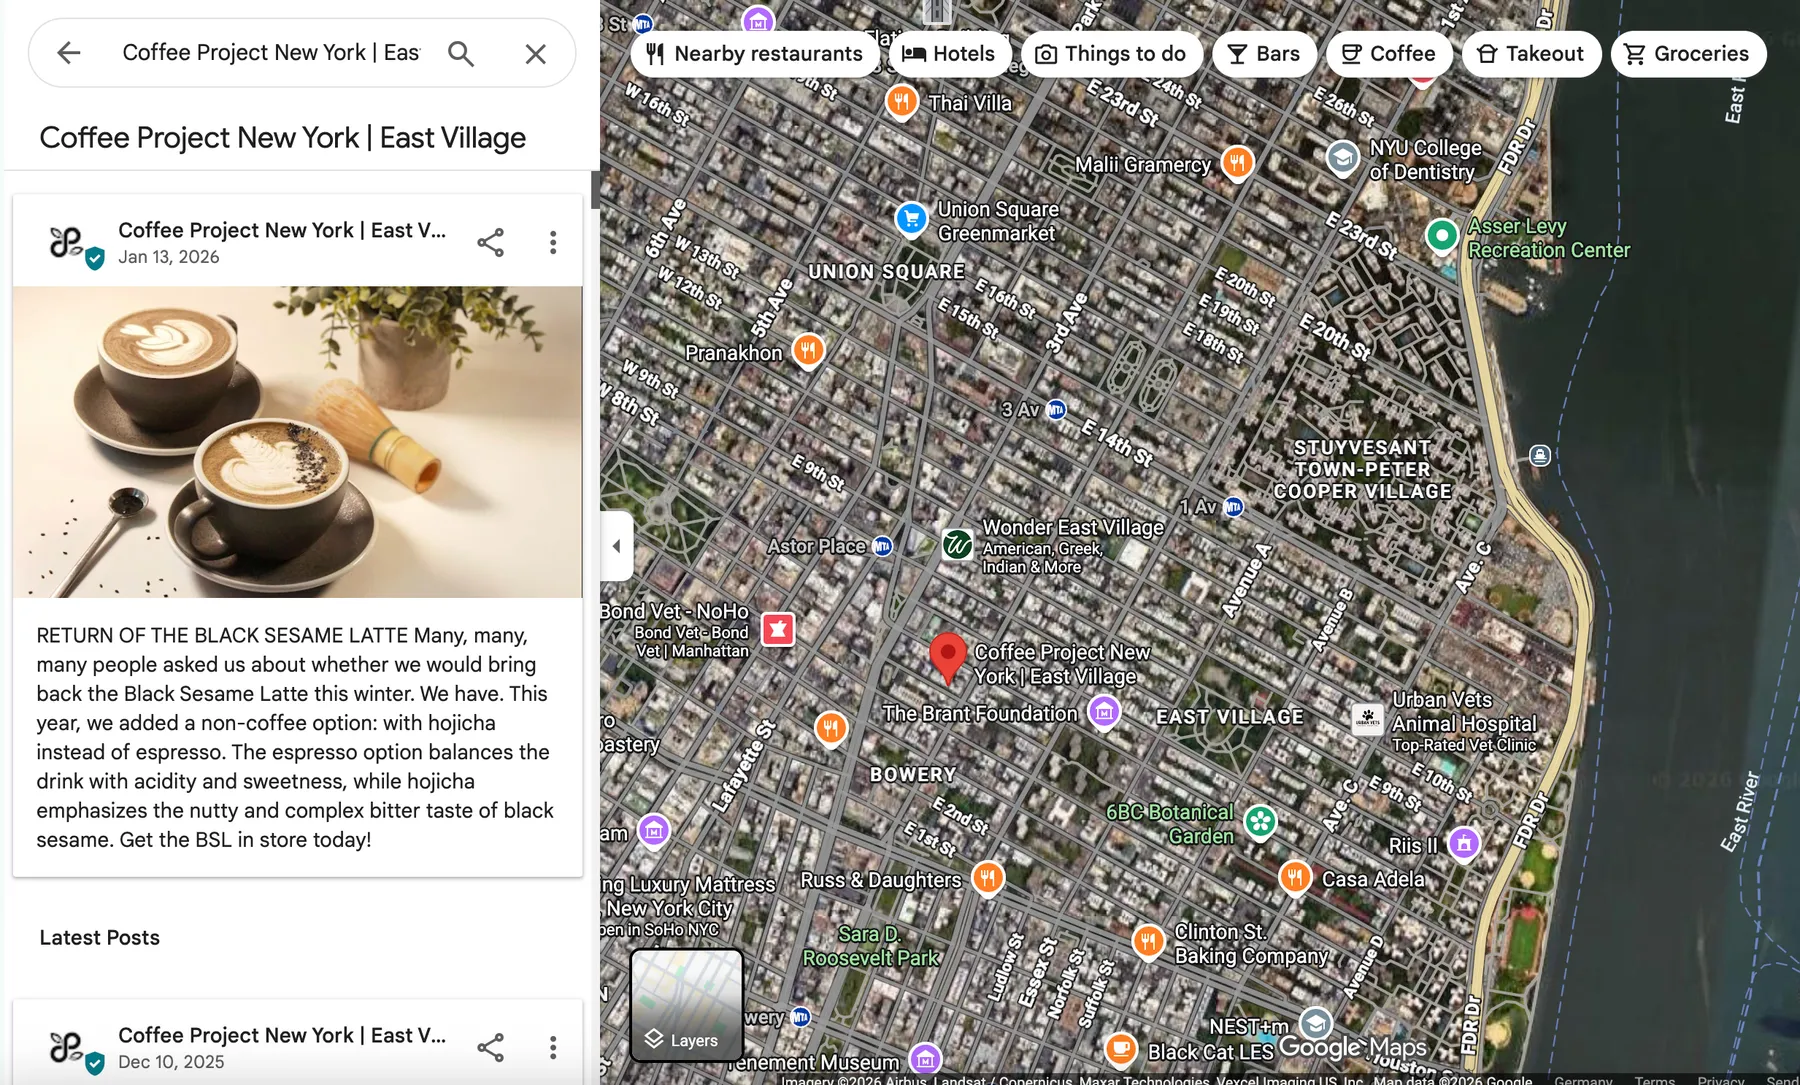This screenshot has width=1800, height=1085.
Task: Open the three-dot menu on the Dec 10 post
Action: click(x=552, y=1047)
